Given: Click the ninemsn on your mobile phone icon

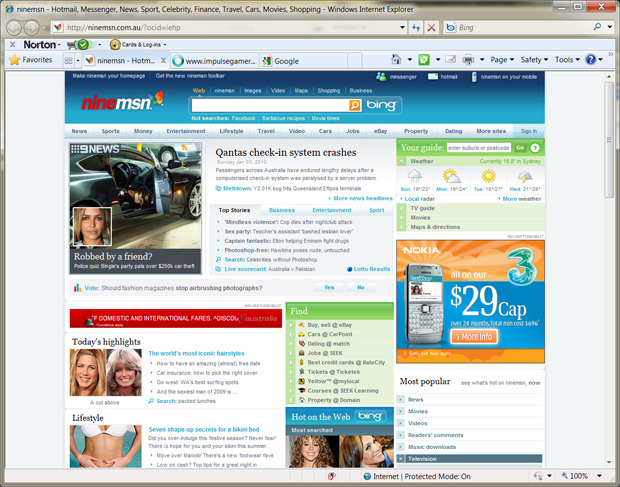Looking at the screenshot, I should [474, 77].
